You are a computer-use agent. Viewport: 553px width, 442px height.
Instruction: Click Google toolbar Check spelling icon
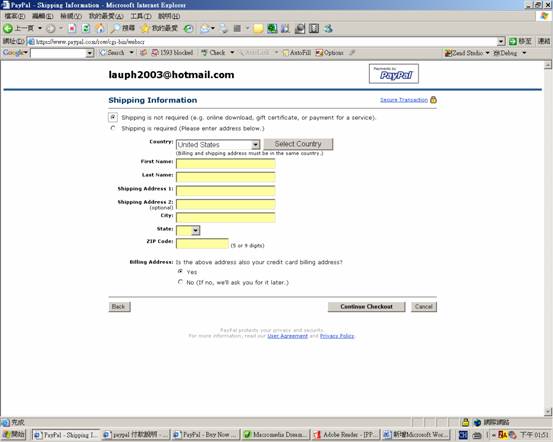pyautogui.click(x=204, y=53)
